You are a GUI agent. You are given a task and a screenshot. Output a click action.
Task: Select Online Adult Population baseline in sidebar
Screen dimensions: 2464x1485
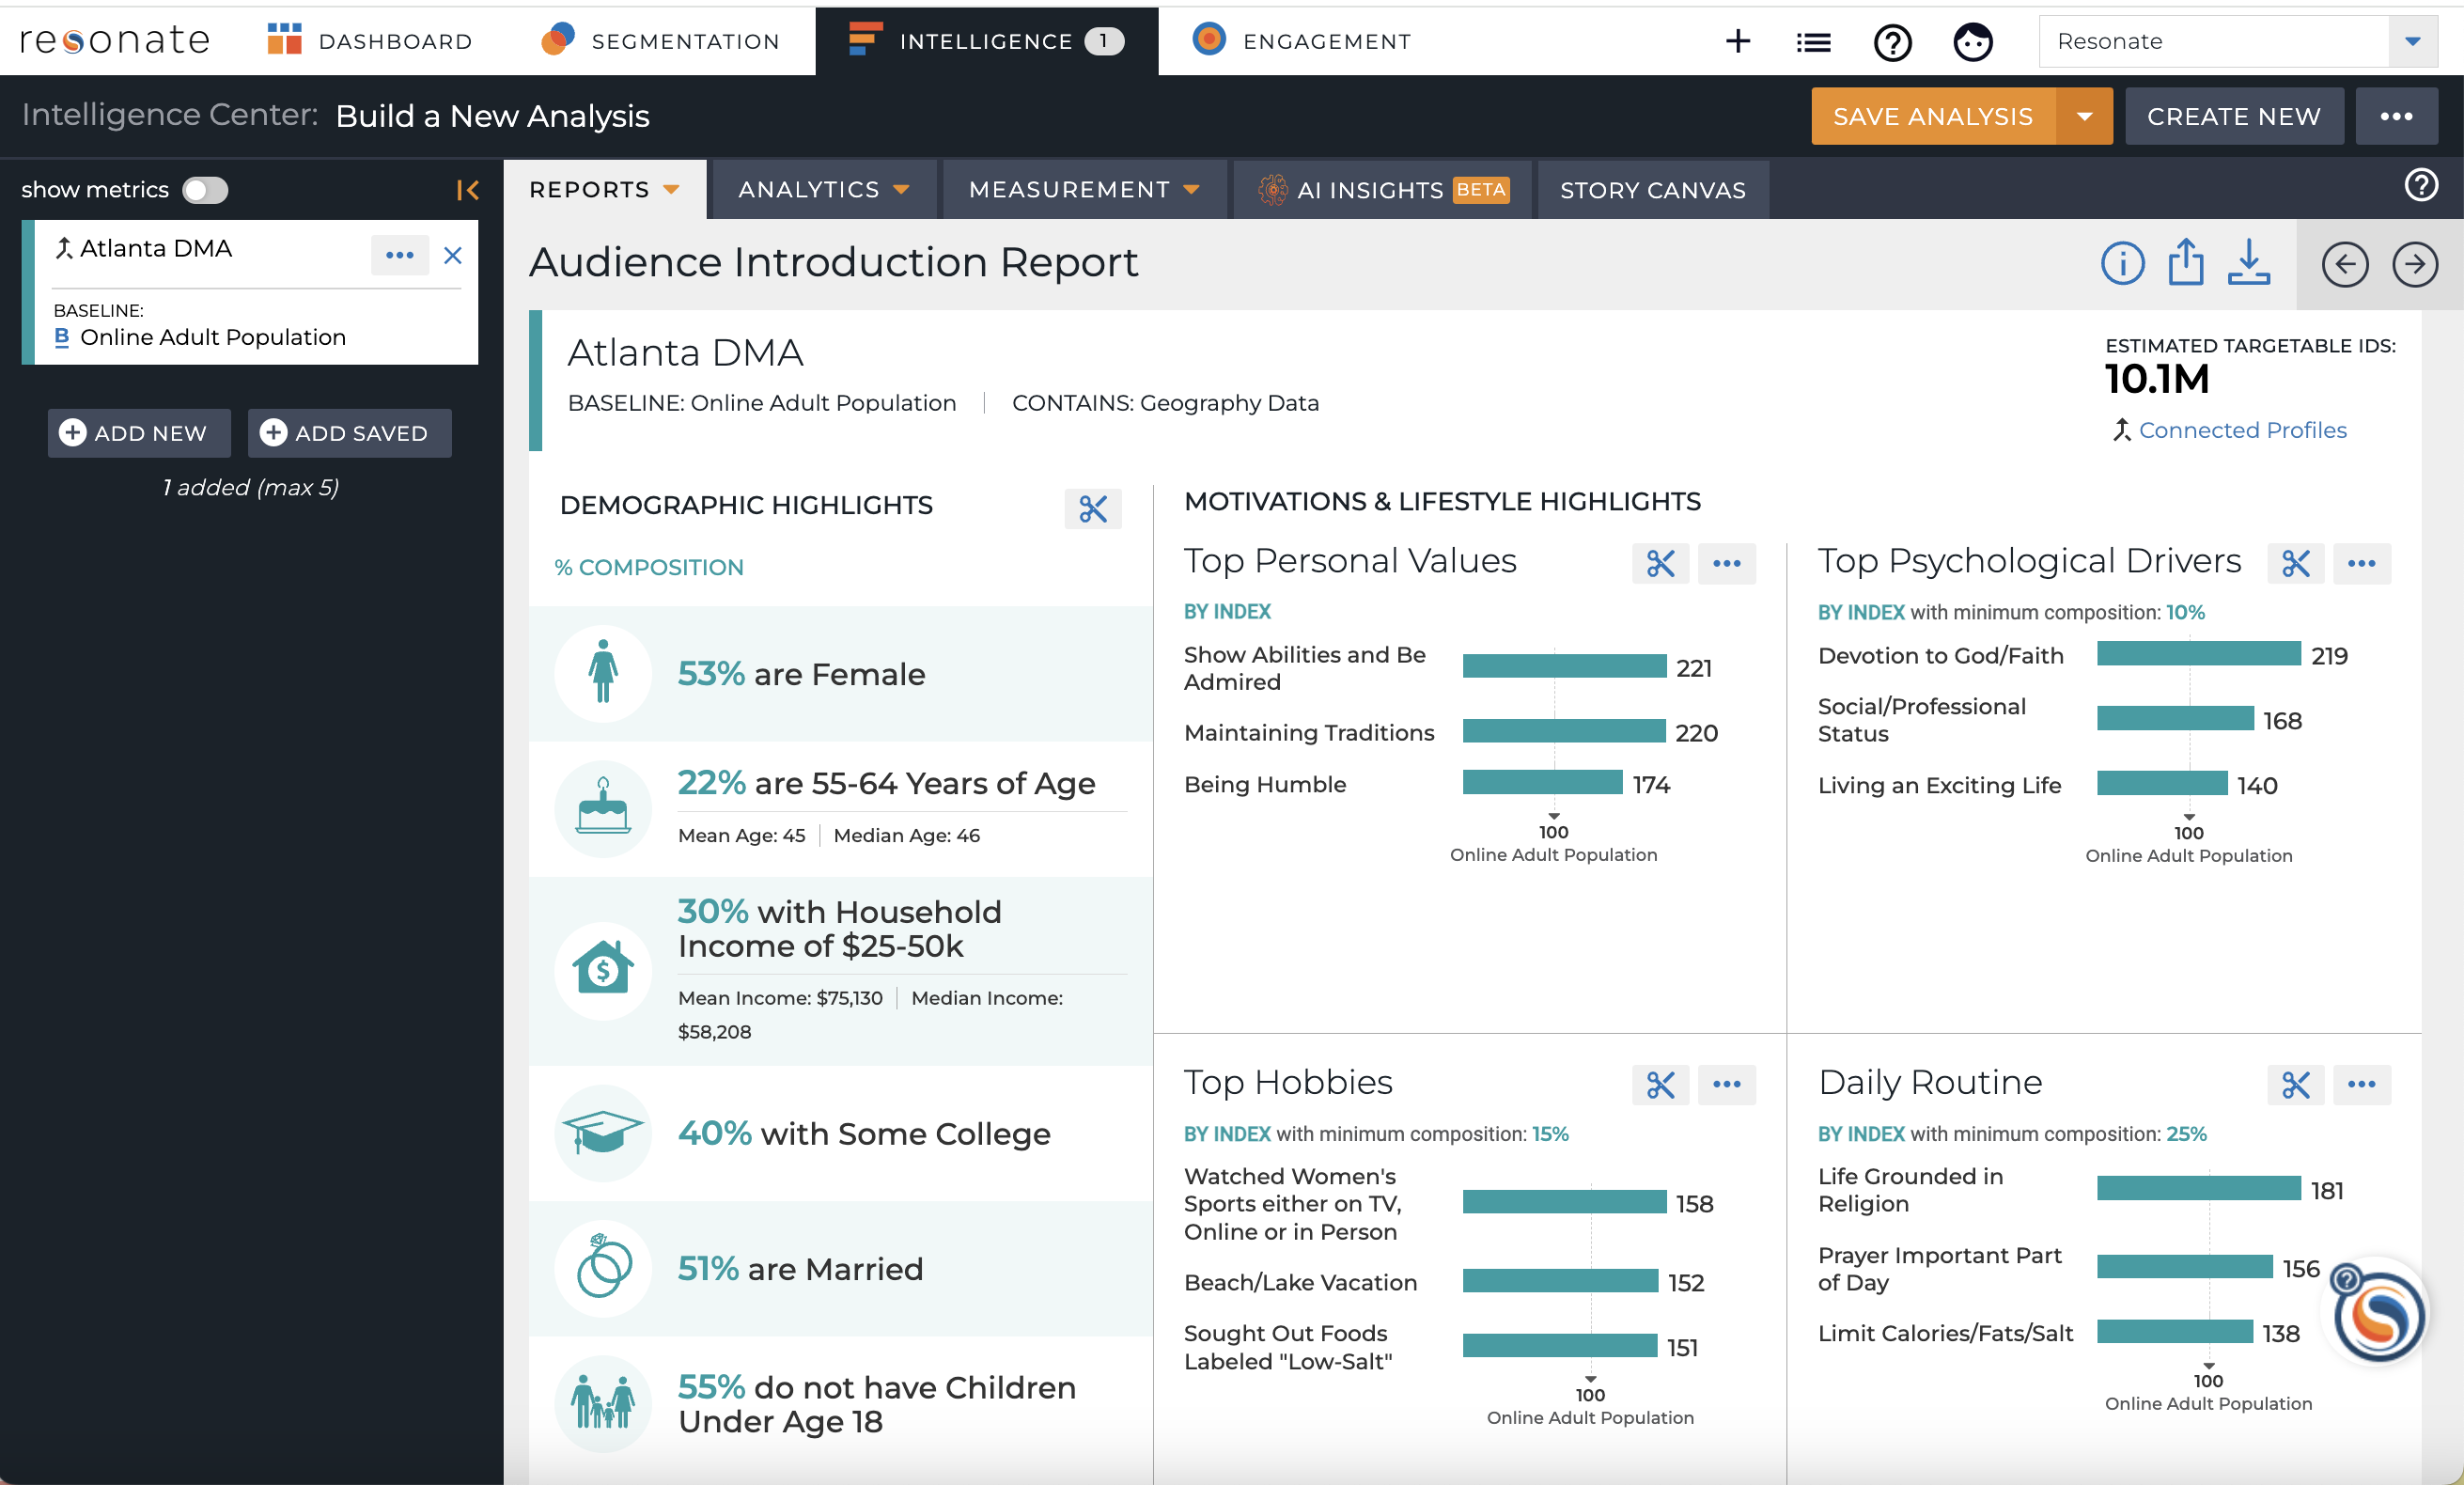213,337
